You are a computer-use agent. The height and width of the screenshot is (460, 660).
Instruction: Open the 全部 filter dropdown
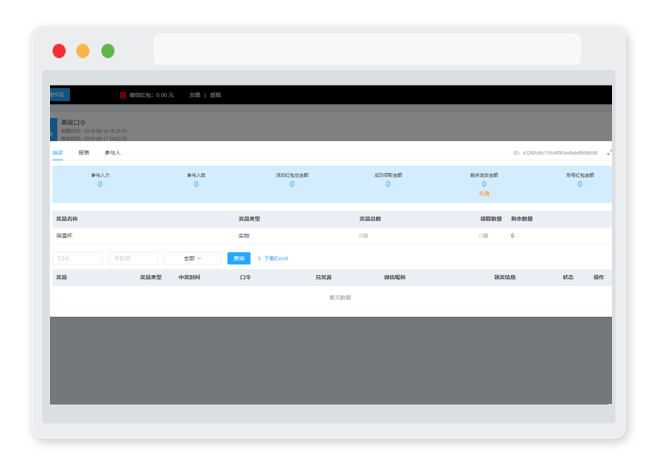pyautogui.click(x=193, y=258)
